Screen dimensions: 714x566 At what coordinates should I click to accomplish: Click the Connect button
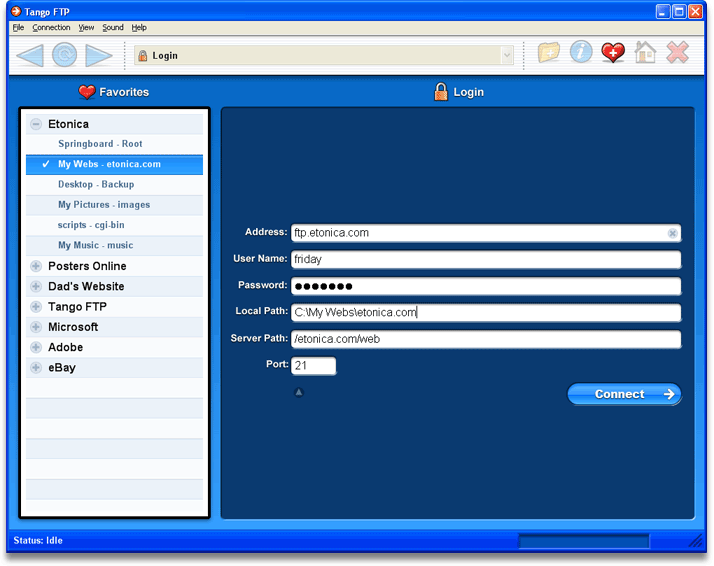coord(624,394)
